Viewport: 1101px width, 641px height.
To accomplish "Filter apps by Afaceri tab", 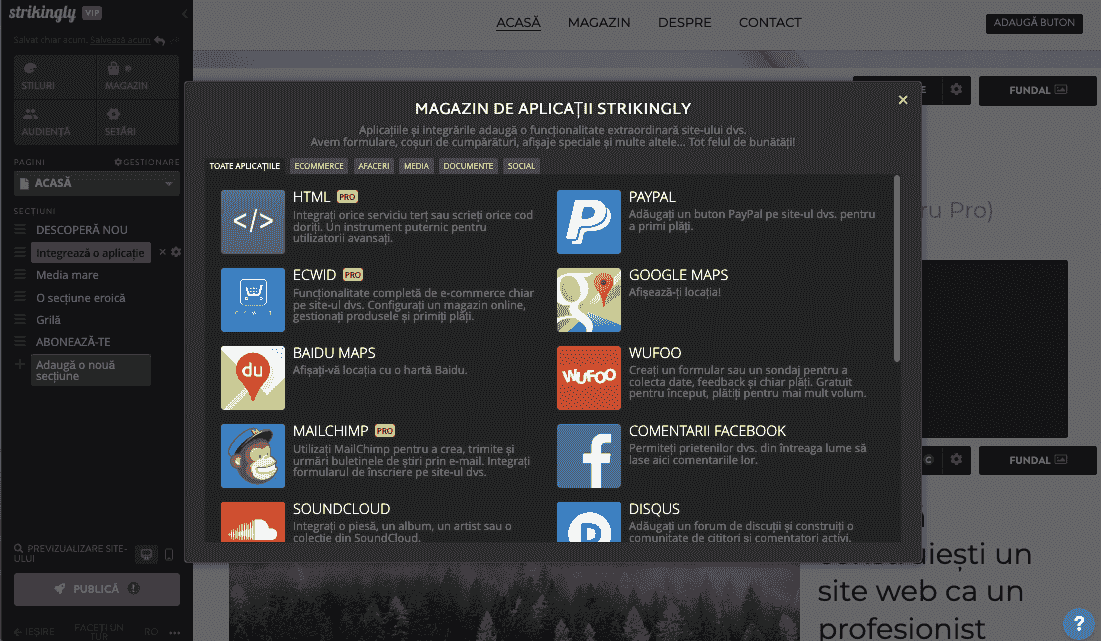I will [x=374, y=166].
